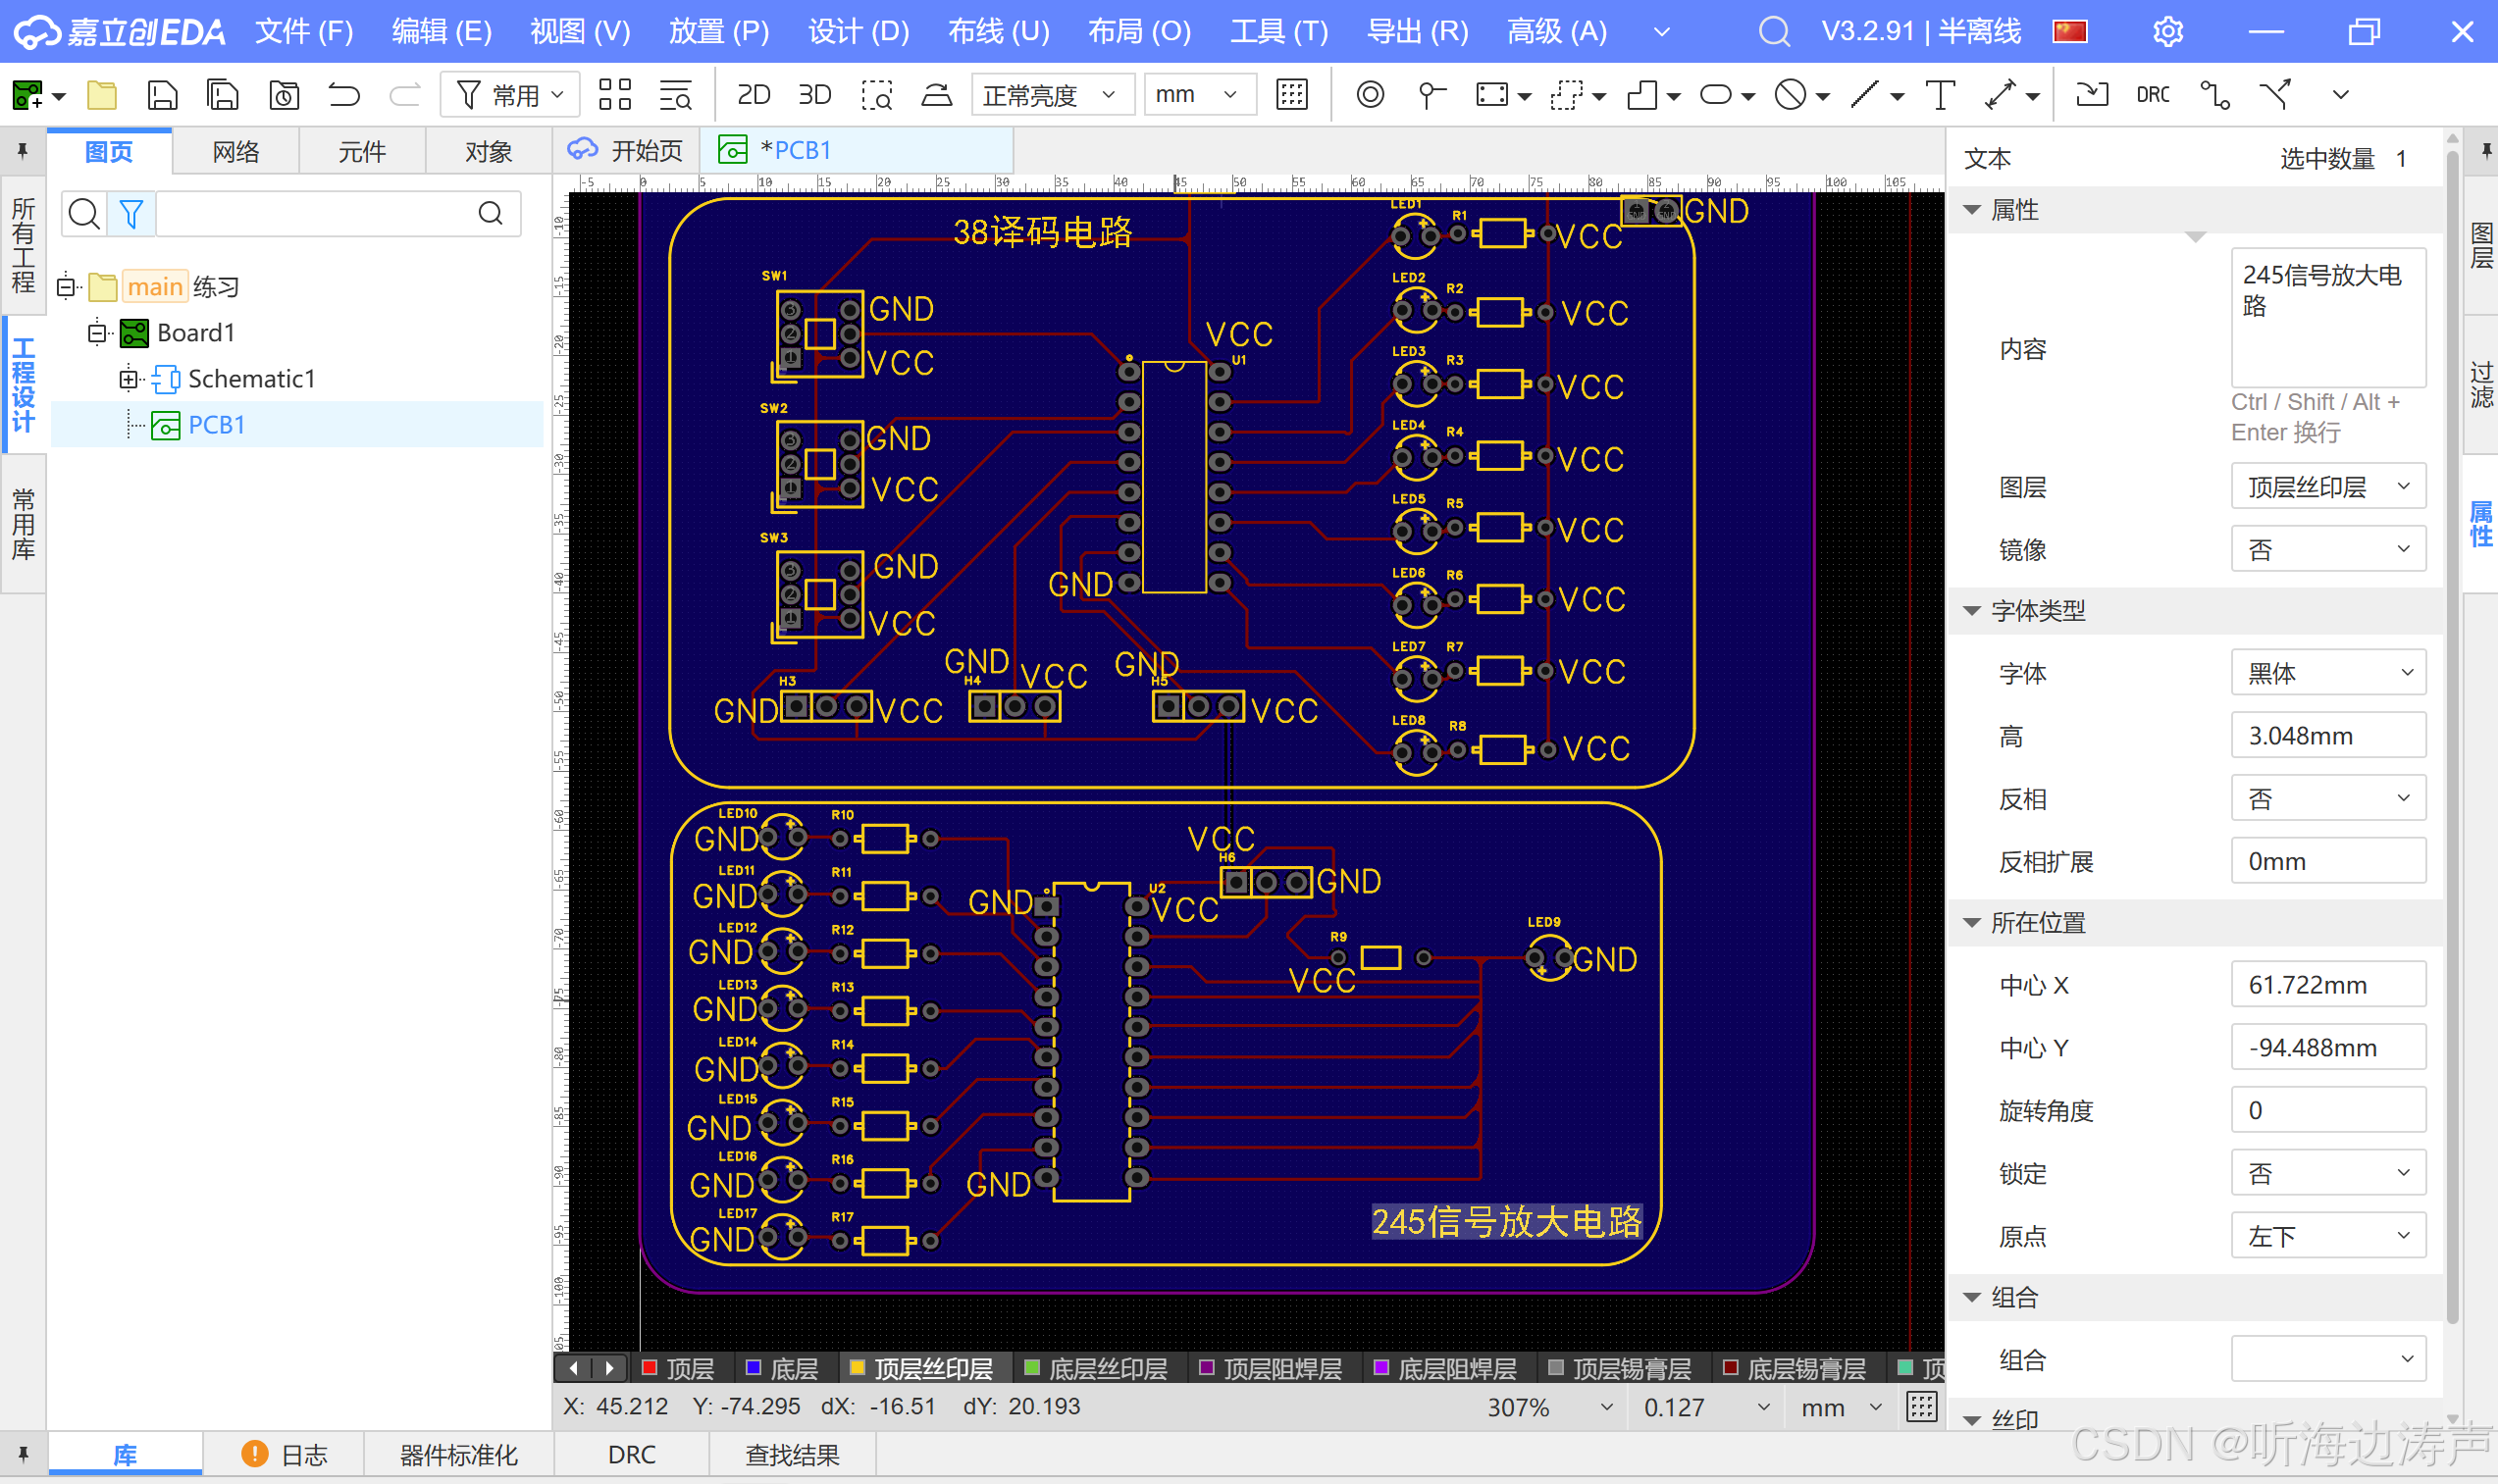Open the 日志 panel
The width and height of the screenshot is (2498, 1484).
(x=284, y=1454)
